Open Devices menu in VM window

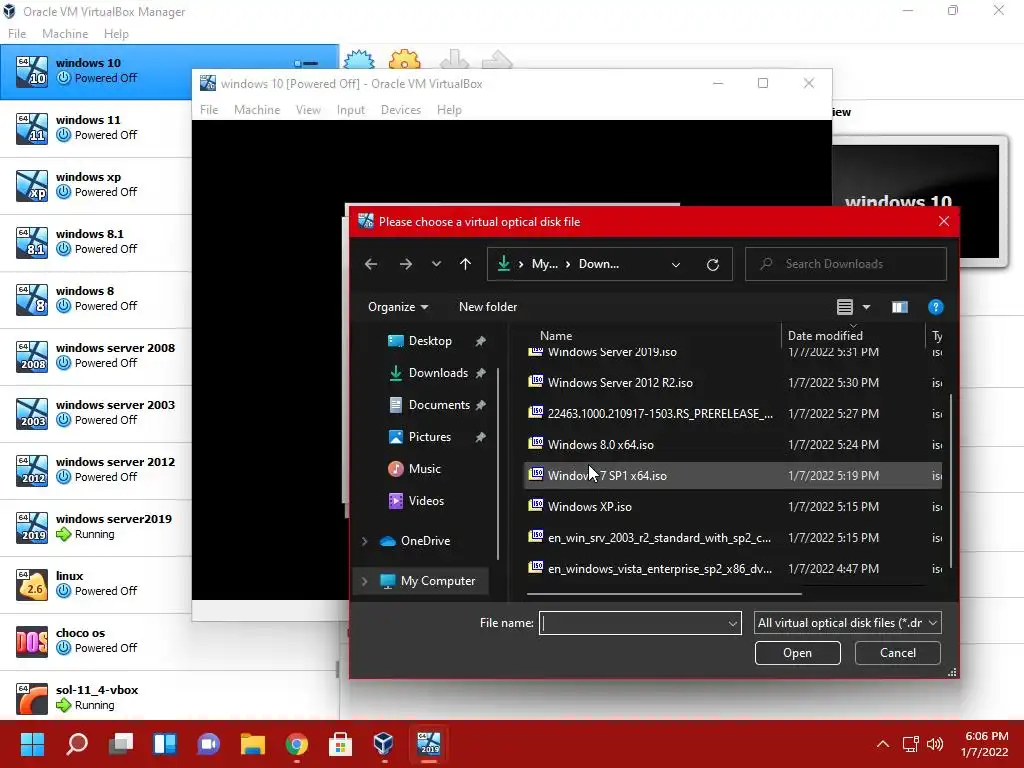[x=400, y=110]
